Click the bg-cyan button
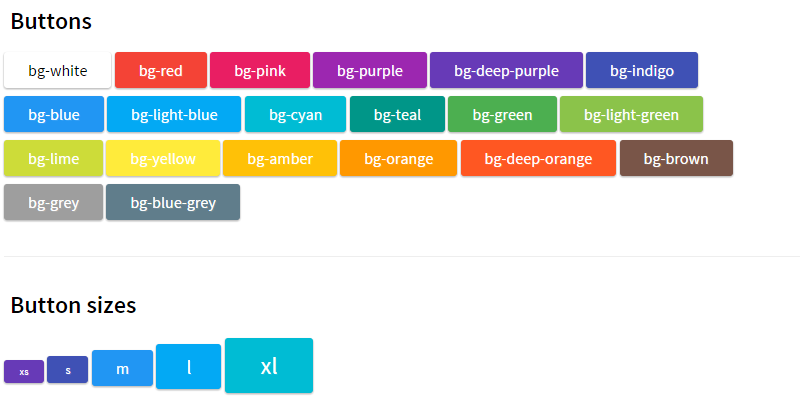The width and height of the screenshot is (800, 400). [295, 115]
